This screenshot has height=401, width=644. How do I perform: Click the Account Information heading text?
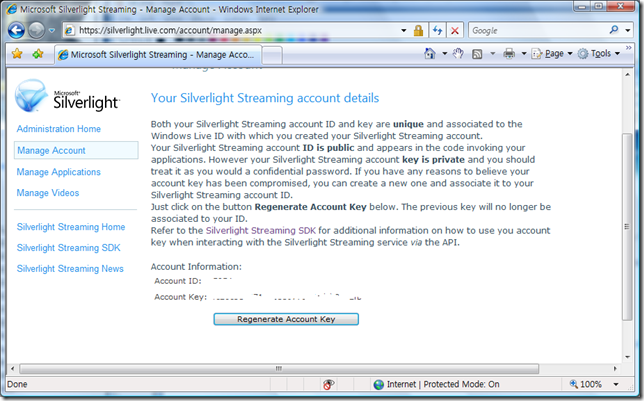(x=196, y=267)
